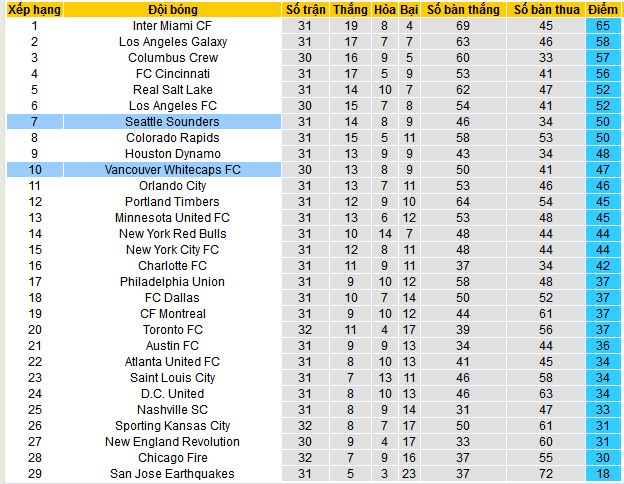The width and height of the screenshot is (624, 484).
Task: Open the Vancouver Whitecaps FC team entry
Action: [x=172, y=169]
